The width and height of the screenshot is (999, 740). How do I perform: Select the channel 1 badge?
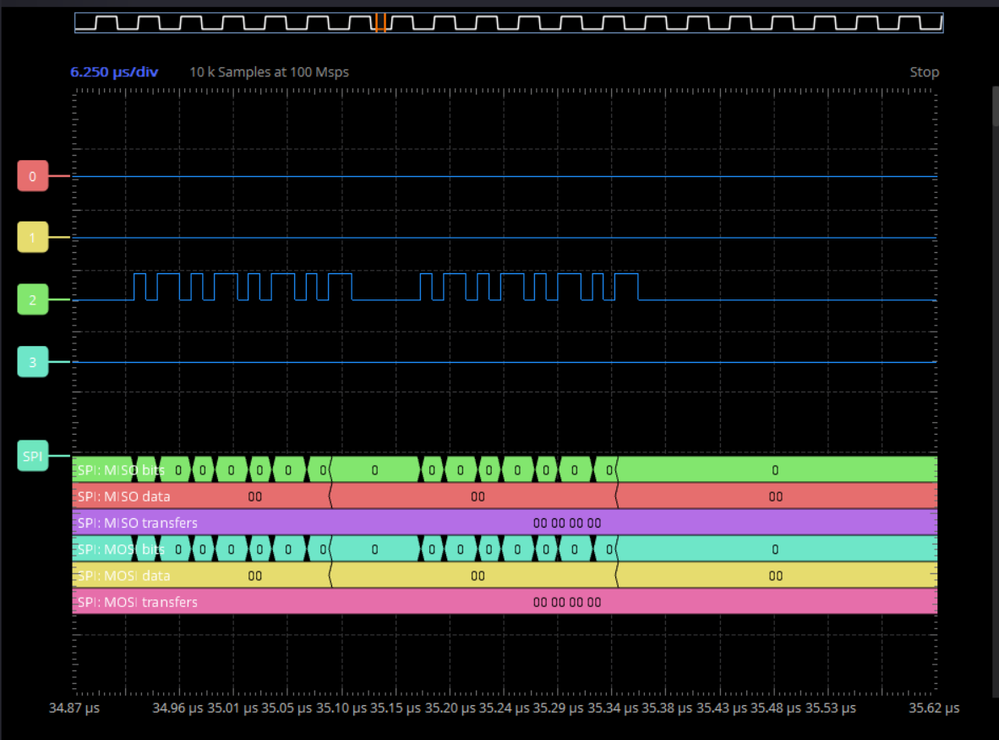32,237
